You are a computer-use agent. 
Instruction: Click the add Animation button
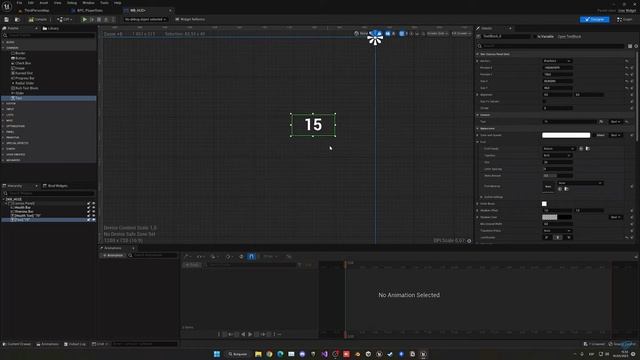[x=113, y=256]
